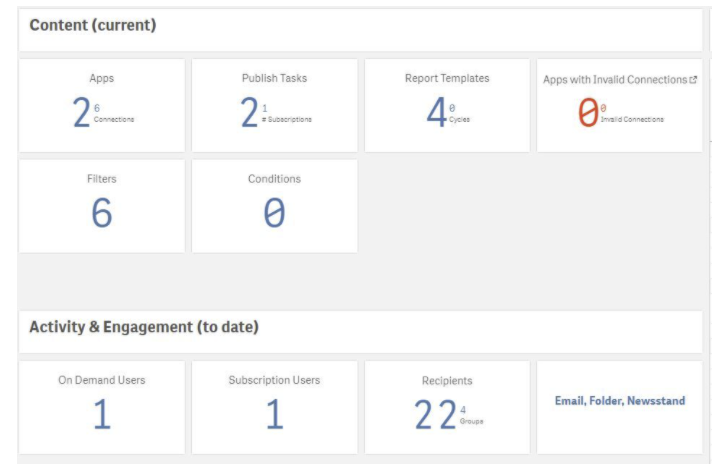Click the Activity & Engagement (to date) heading
The height and width of the screenshot is (472, 715).
(144, 327)
